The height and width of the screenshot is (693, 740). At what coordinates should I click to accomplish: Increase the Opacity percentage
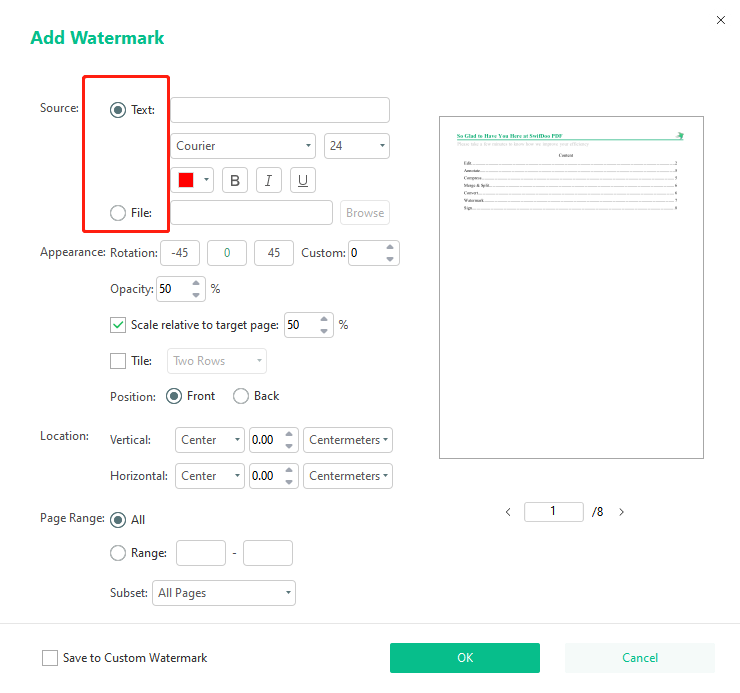[x=196, y=283]
